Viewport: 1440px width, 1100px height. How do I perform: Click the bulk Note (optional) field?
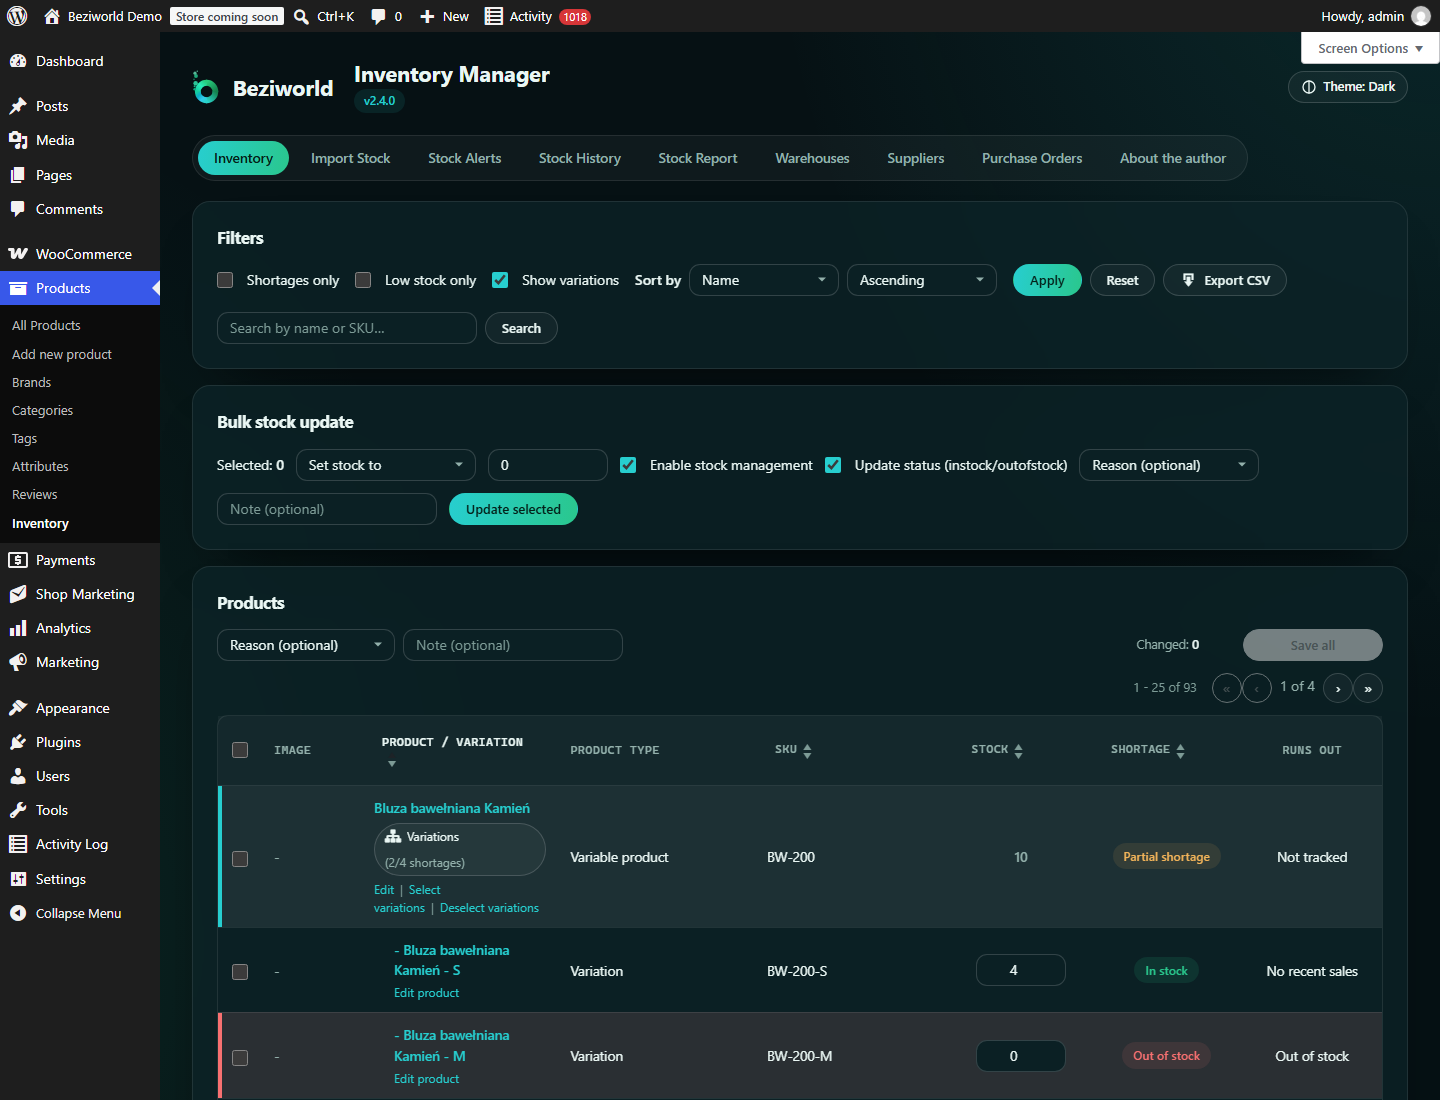(327, 509)
